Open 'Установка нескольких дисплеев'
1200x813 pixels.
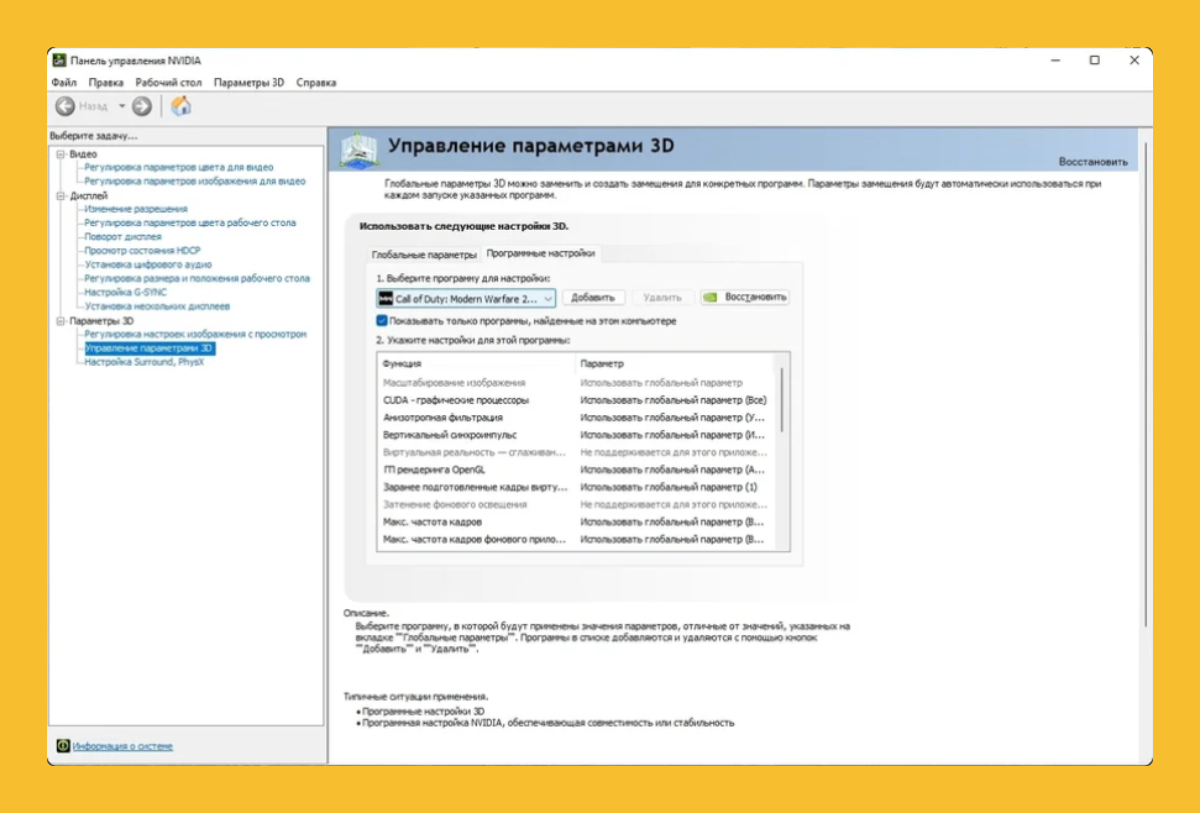(x=157, y=306)
